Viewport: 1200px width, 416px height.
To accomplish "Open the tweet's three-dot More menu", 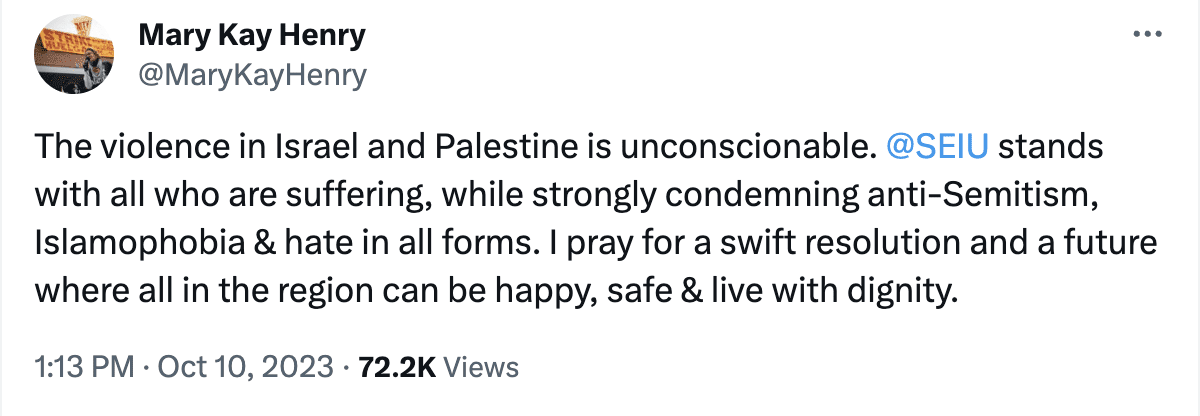I will (1142, 36).
